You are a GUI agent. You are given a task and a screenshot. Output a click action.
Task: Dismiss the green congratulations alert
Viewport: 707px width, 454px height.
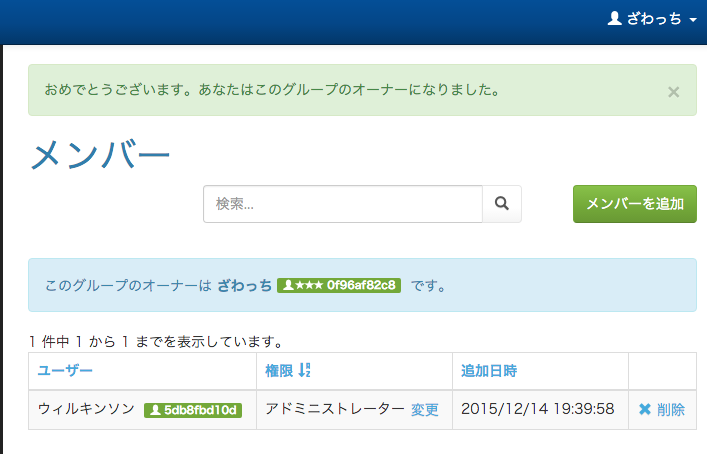pos(673,92)
